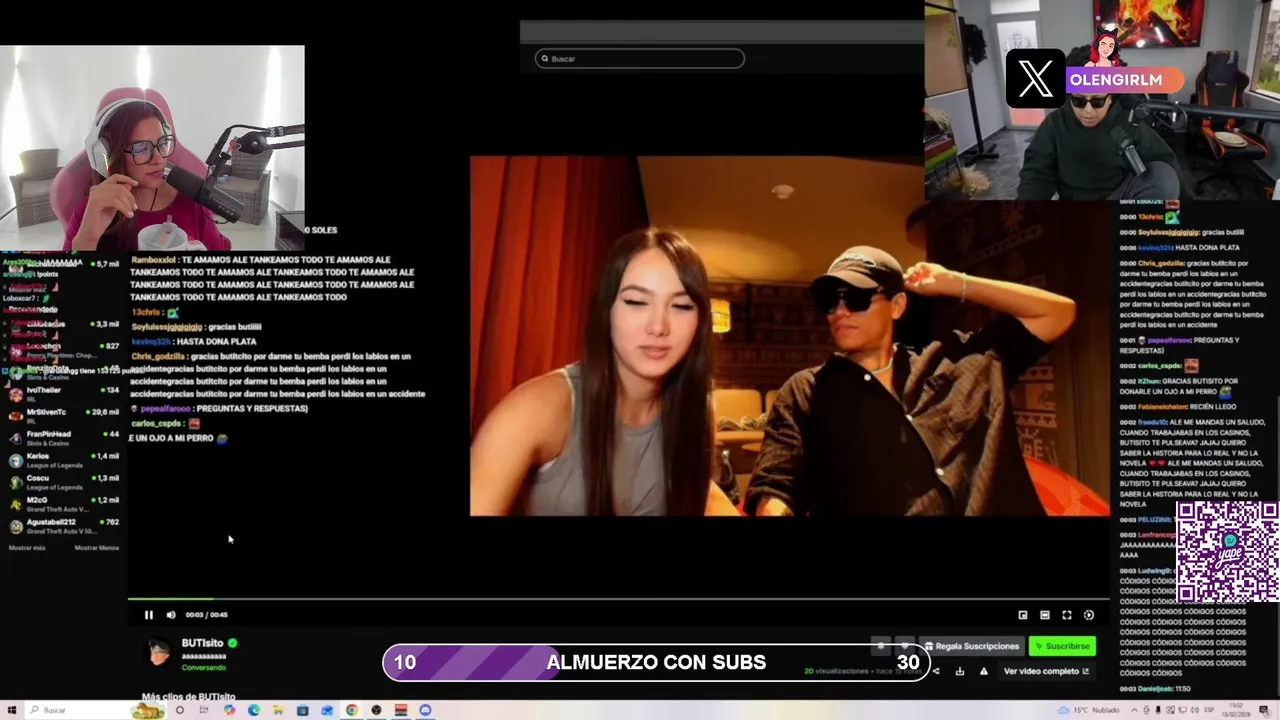Report the clip with warning icon
Viewport: 1280px width, 720px height.
984,671
